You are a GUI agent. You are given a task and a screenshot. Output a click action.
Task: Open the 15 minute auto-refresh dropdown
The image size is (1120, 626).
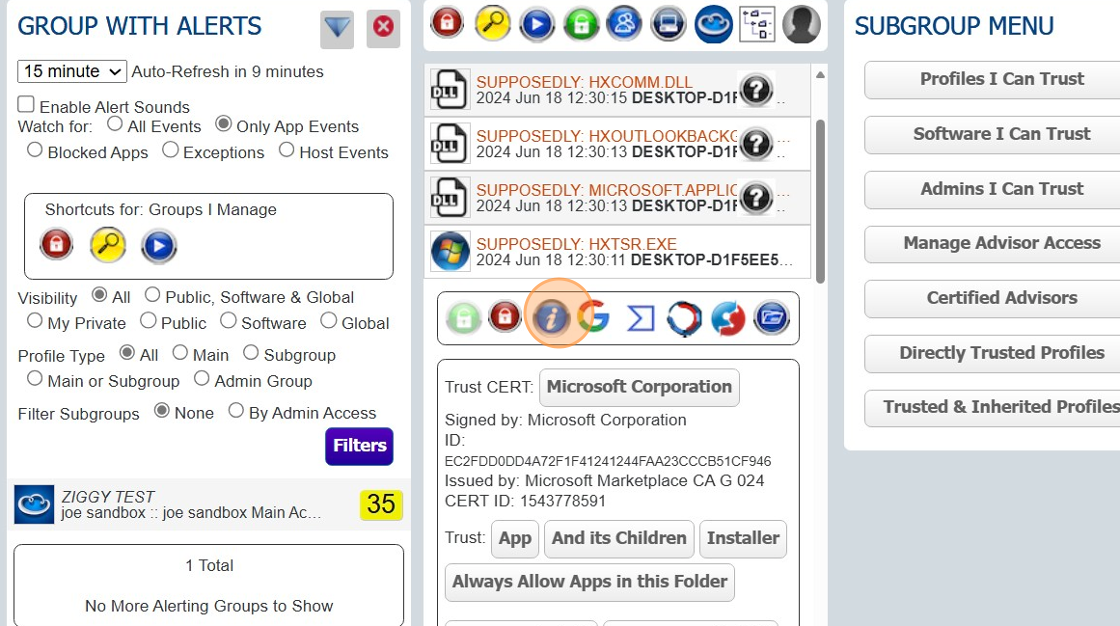point(70,71)
